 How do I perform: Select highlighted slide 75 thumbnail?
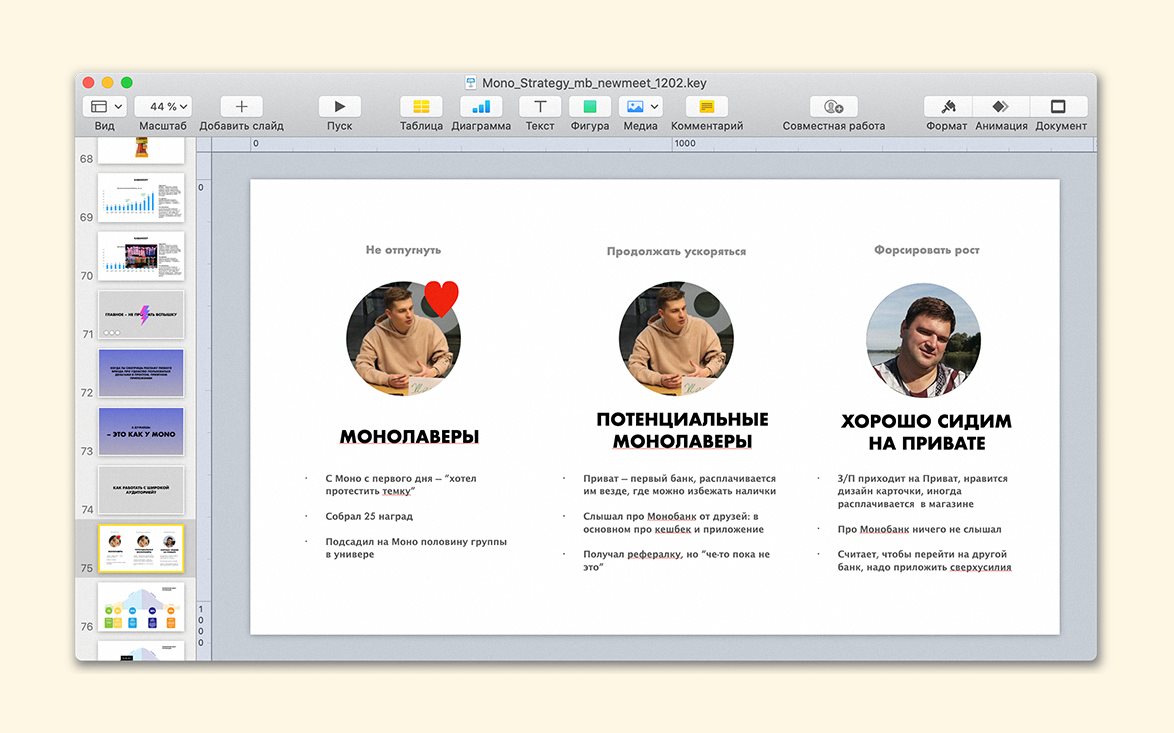point(141,548)
